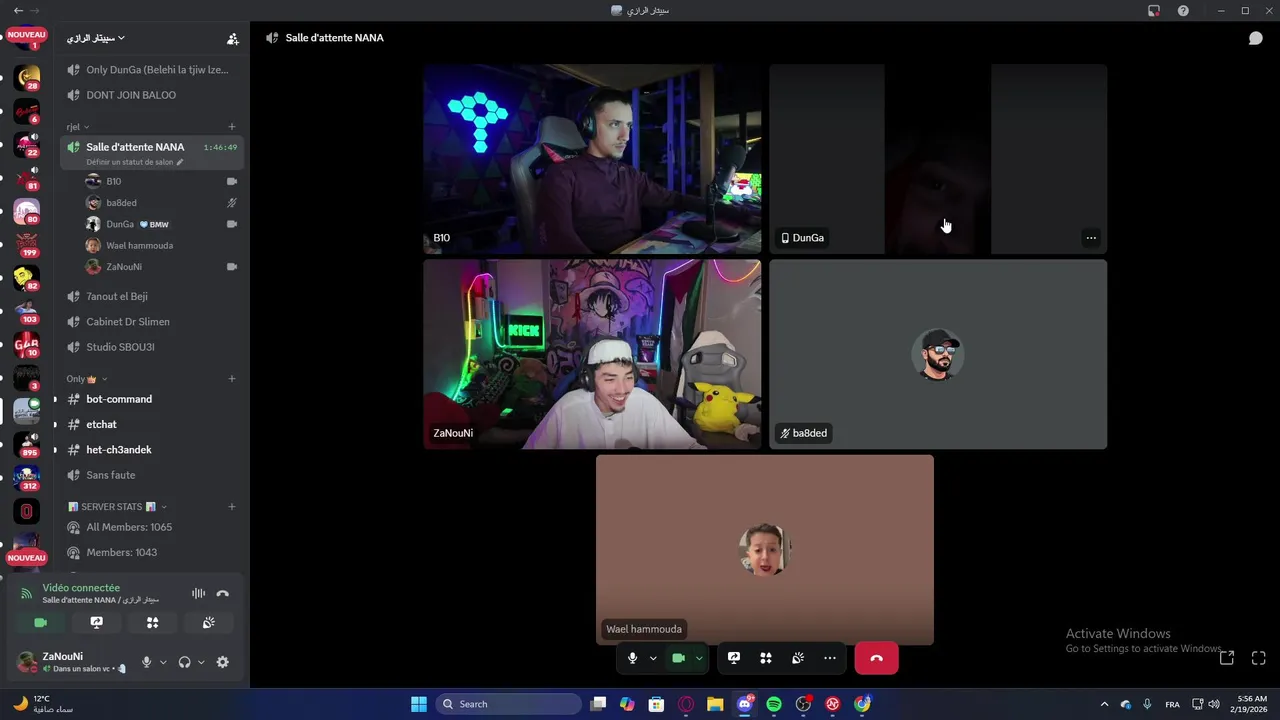Open the server name dropdown menu
Screen dimensions: 1280x720
[x=96, y=38]
